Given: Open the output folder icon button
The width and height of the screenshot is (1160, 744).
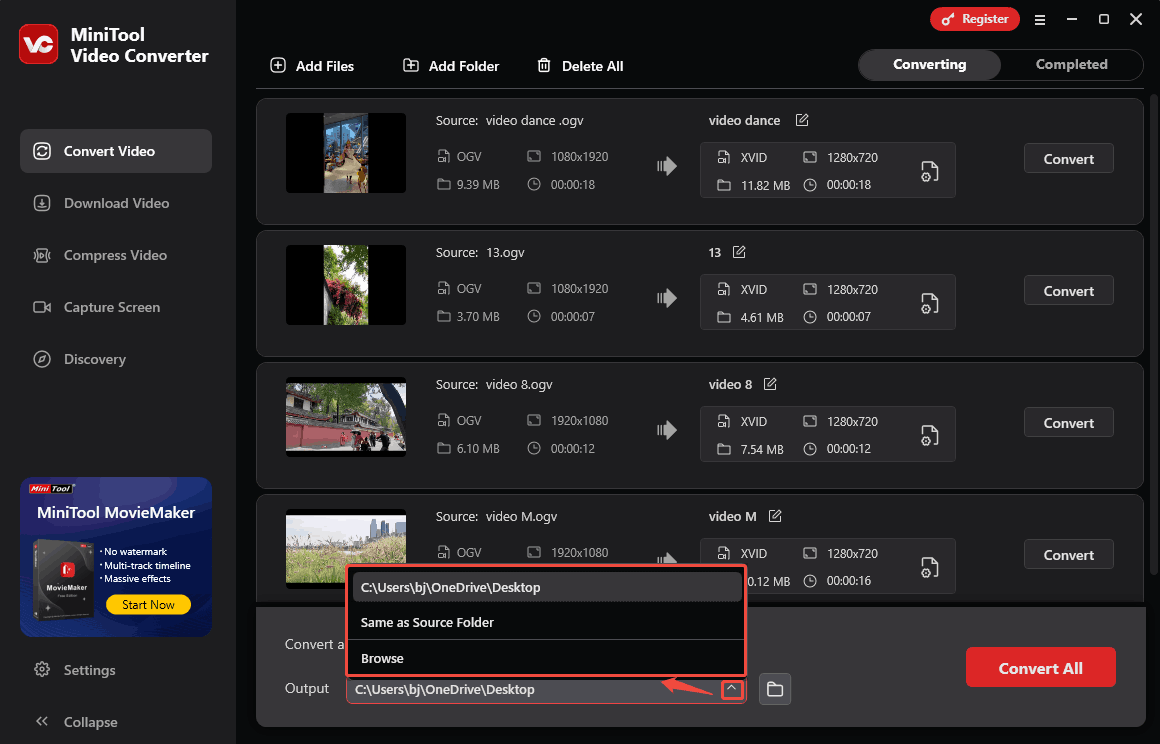Looking at the screenshot, I should click(x=775, y=689).
